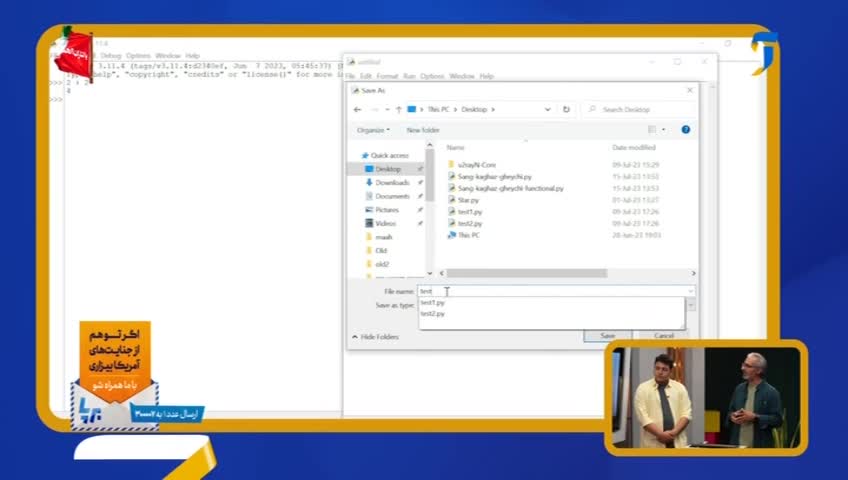Open recent locations dropdown arrow
The height and width of the screenshot is (480, 848).
tap(387, 109)
